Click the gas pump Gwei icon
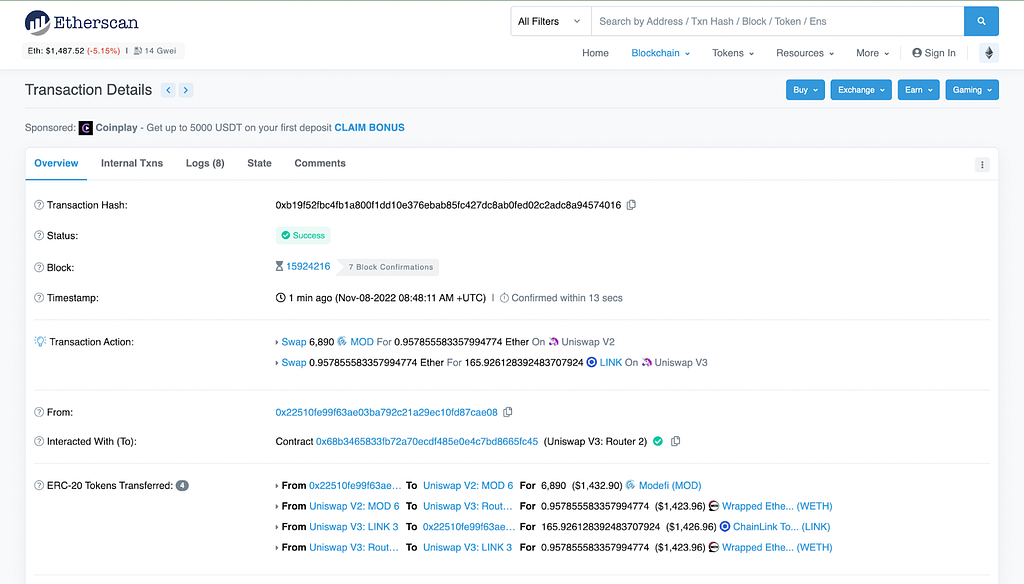This screenshot has height=584, width=1024. click(138, 51)
